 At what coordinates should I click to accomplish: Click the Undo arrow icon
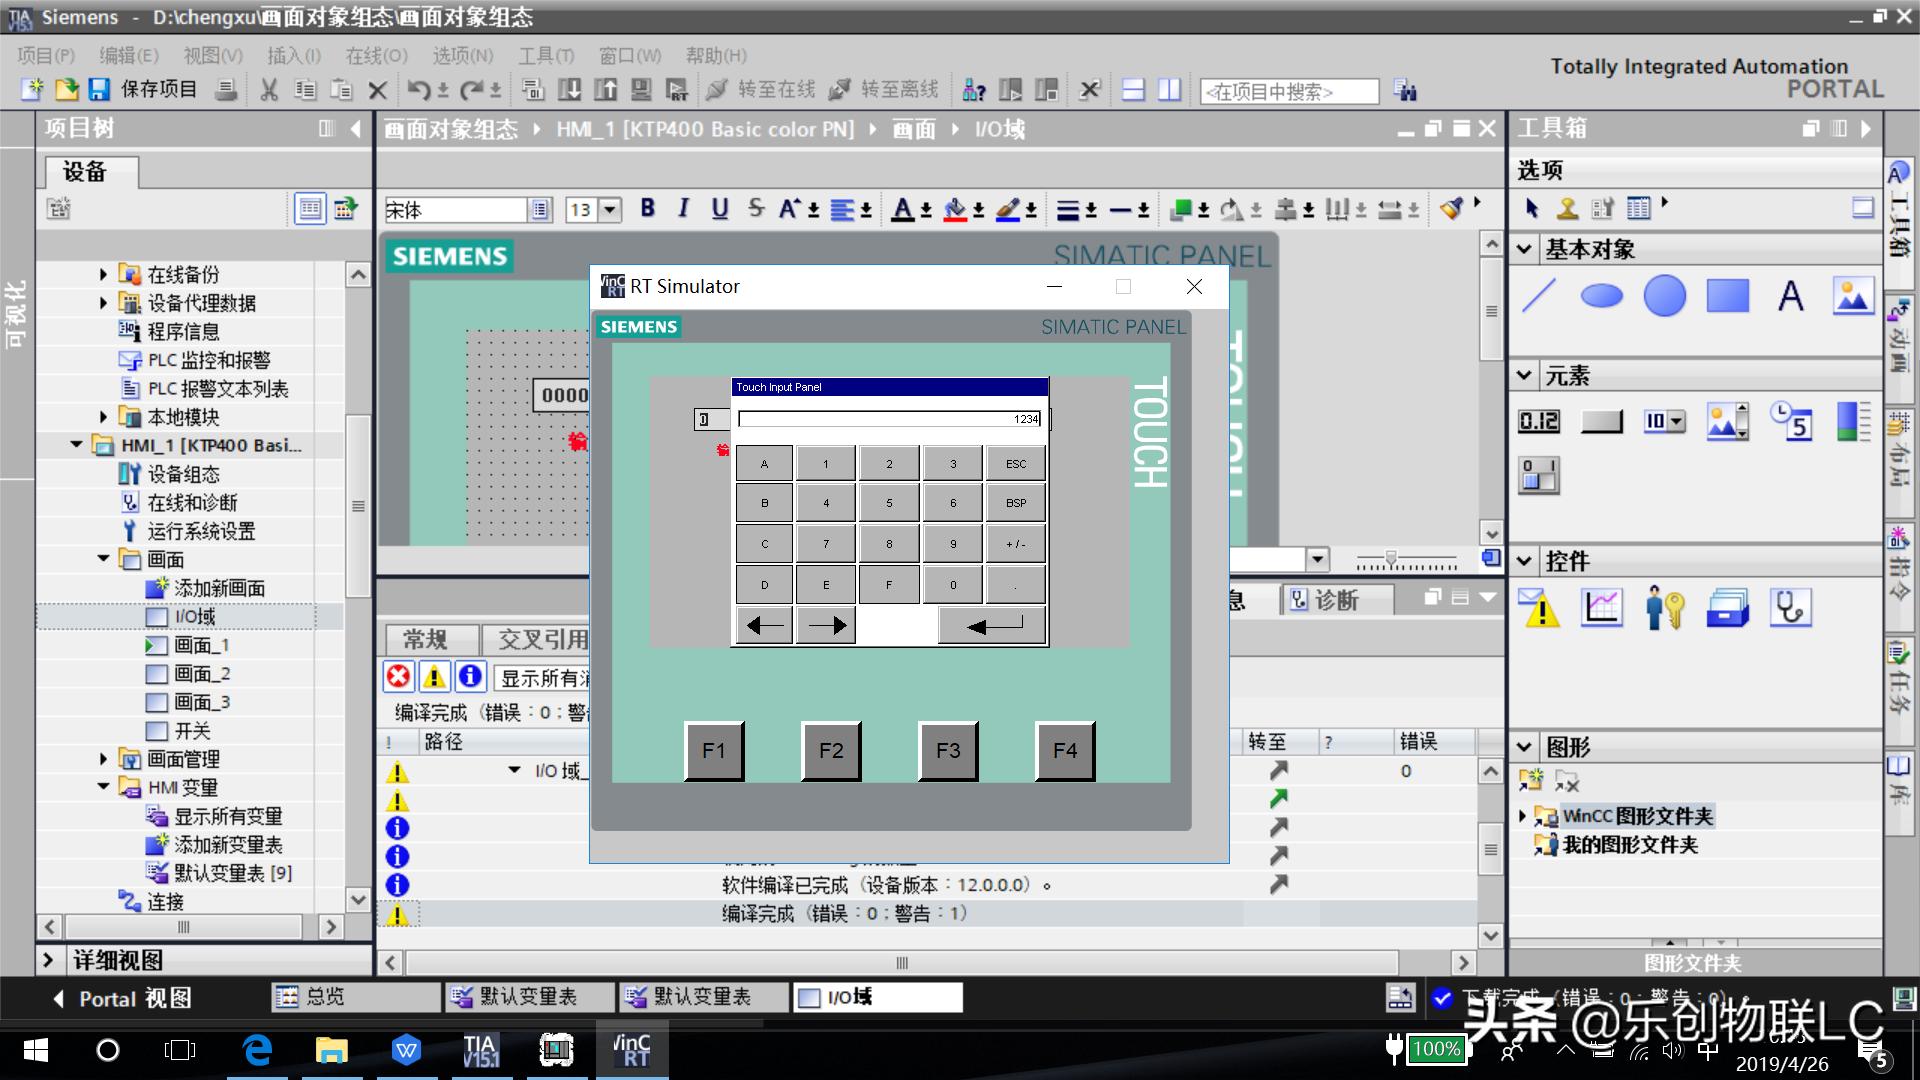click(418, 90)
